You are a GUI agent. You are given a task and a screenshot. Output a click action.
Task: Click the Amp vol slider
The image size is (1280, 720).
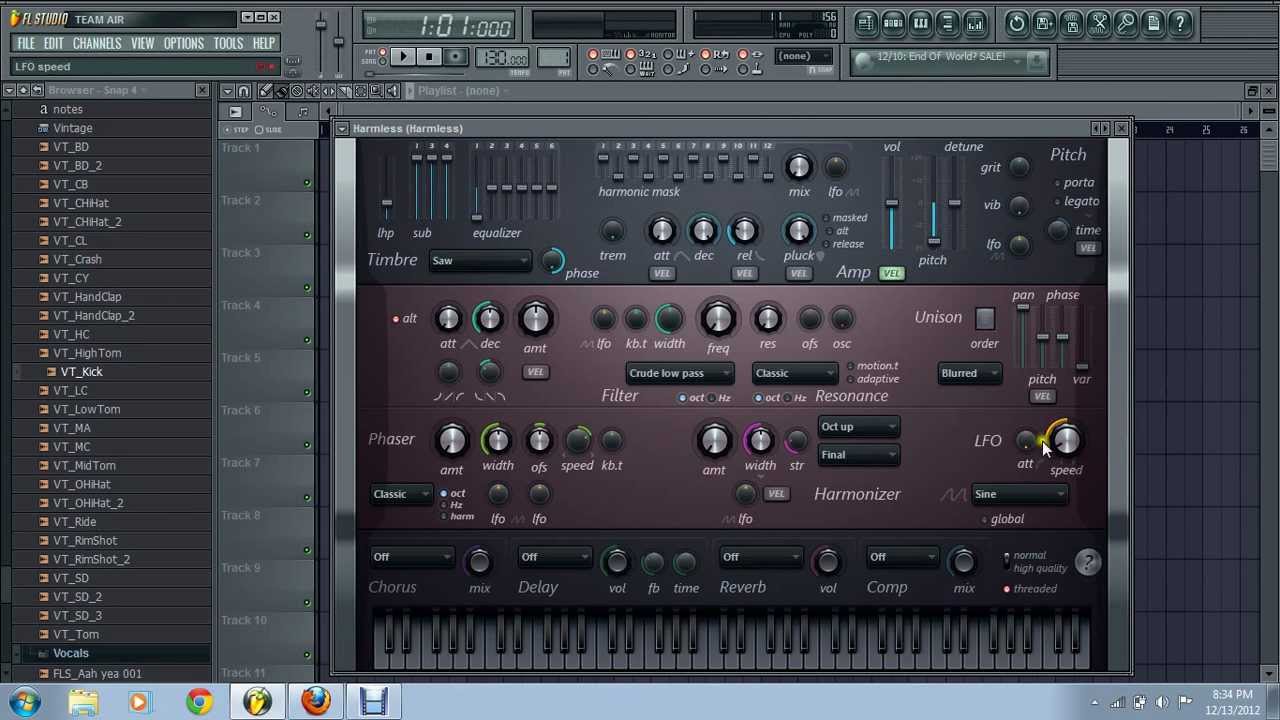click(891, 205)
